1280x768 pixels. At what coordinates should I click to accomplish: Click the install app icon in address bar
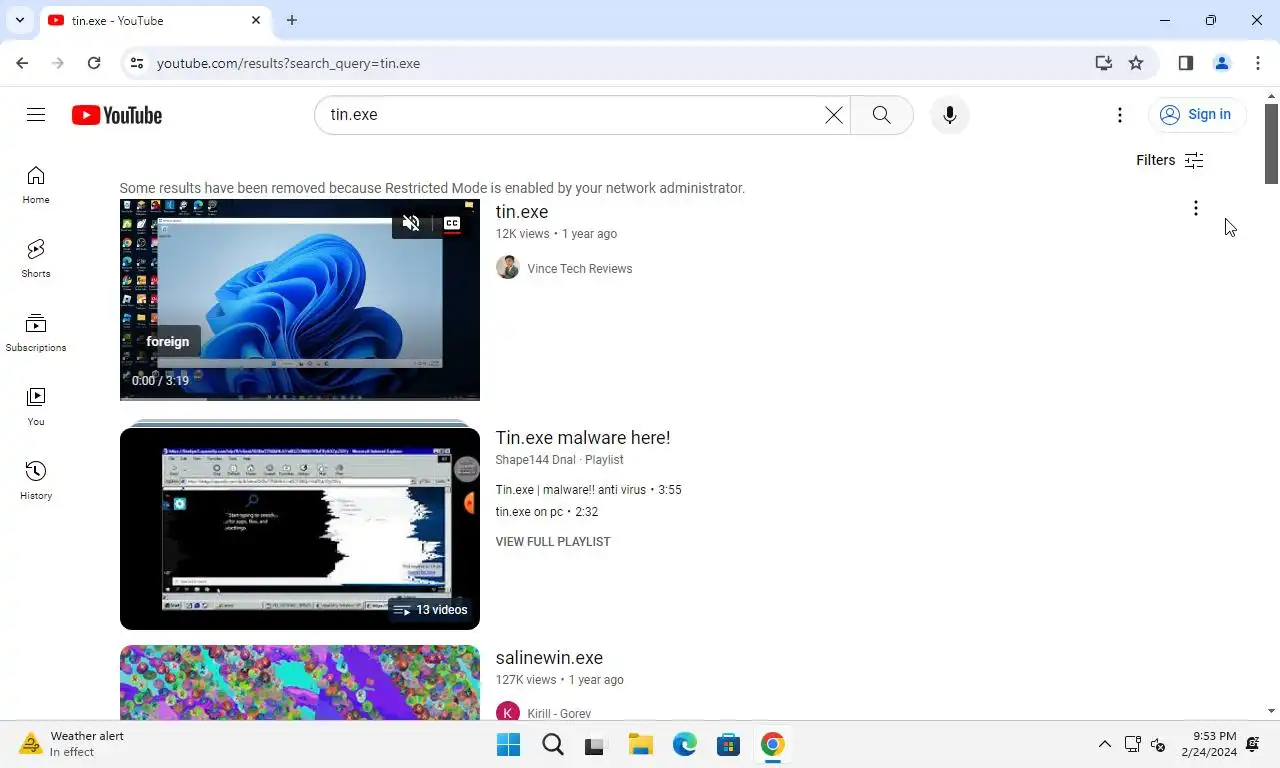coord(1103,63)
